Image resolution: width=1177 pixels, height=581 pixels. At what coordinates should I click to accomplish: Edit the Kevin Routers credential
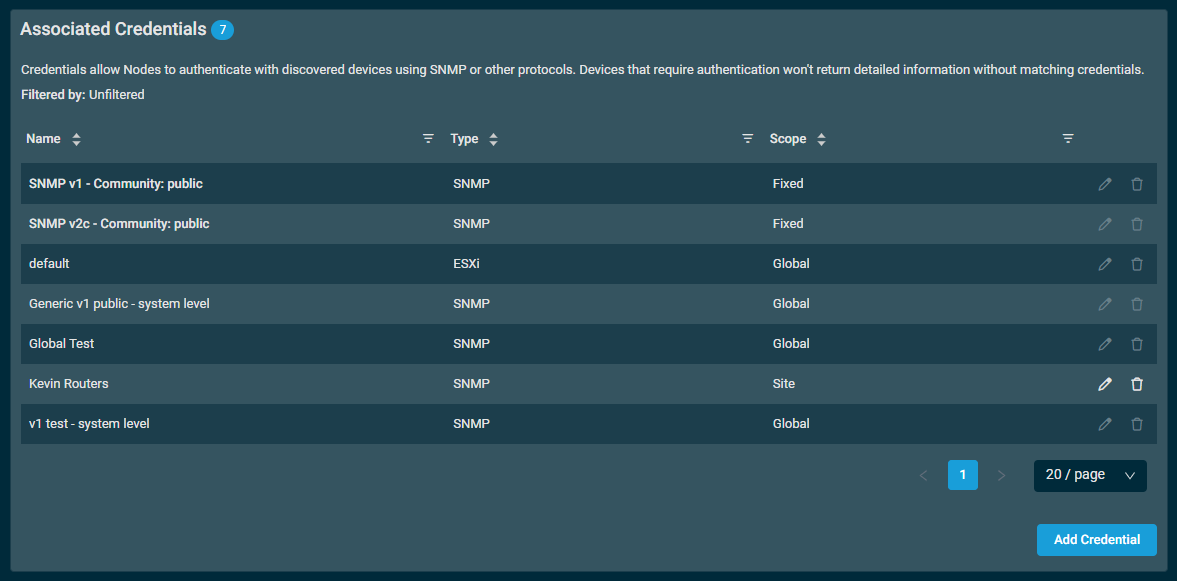(x=1104, y=384)
